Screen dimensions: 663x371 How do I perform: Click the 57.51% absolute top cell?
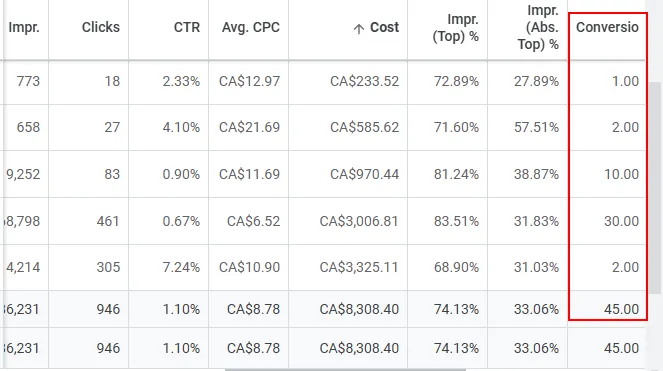point(536,127)
